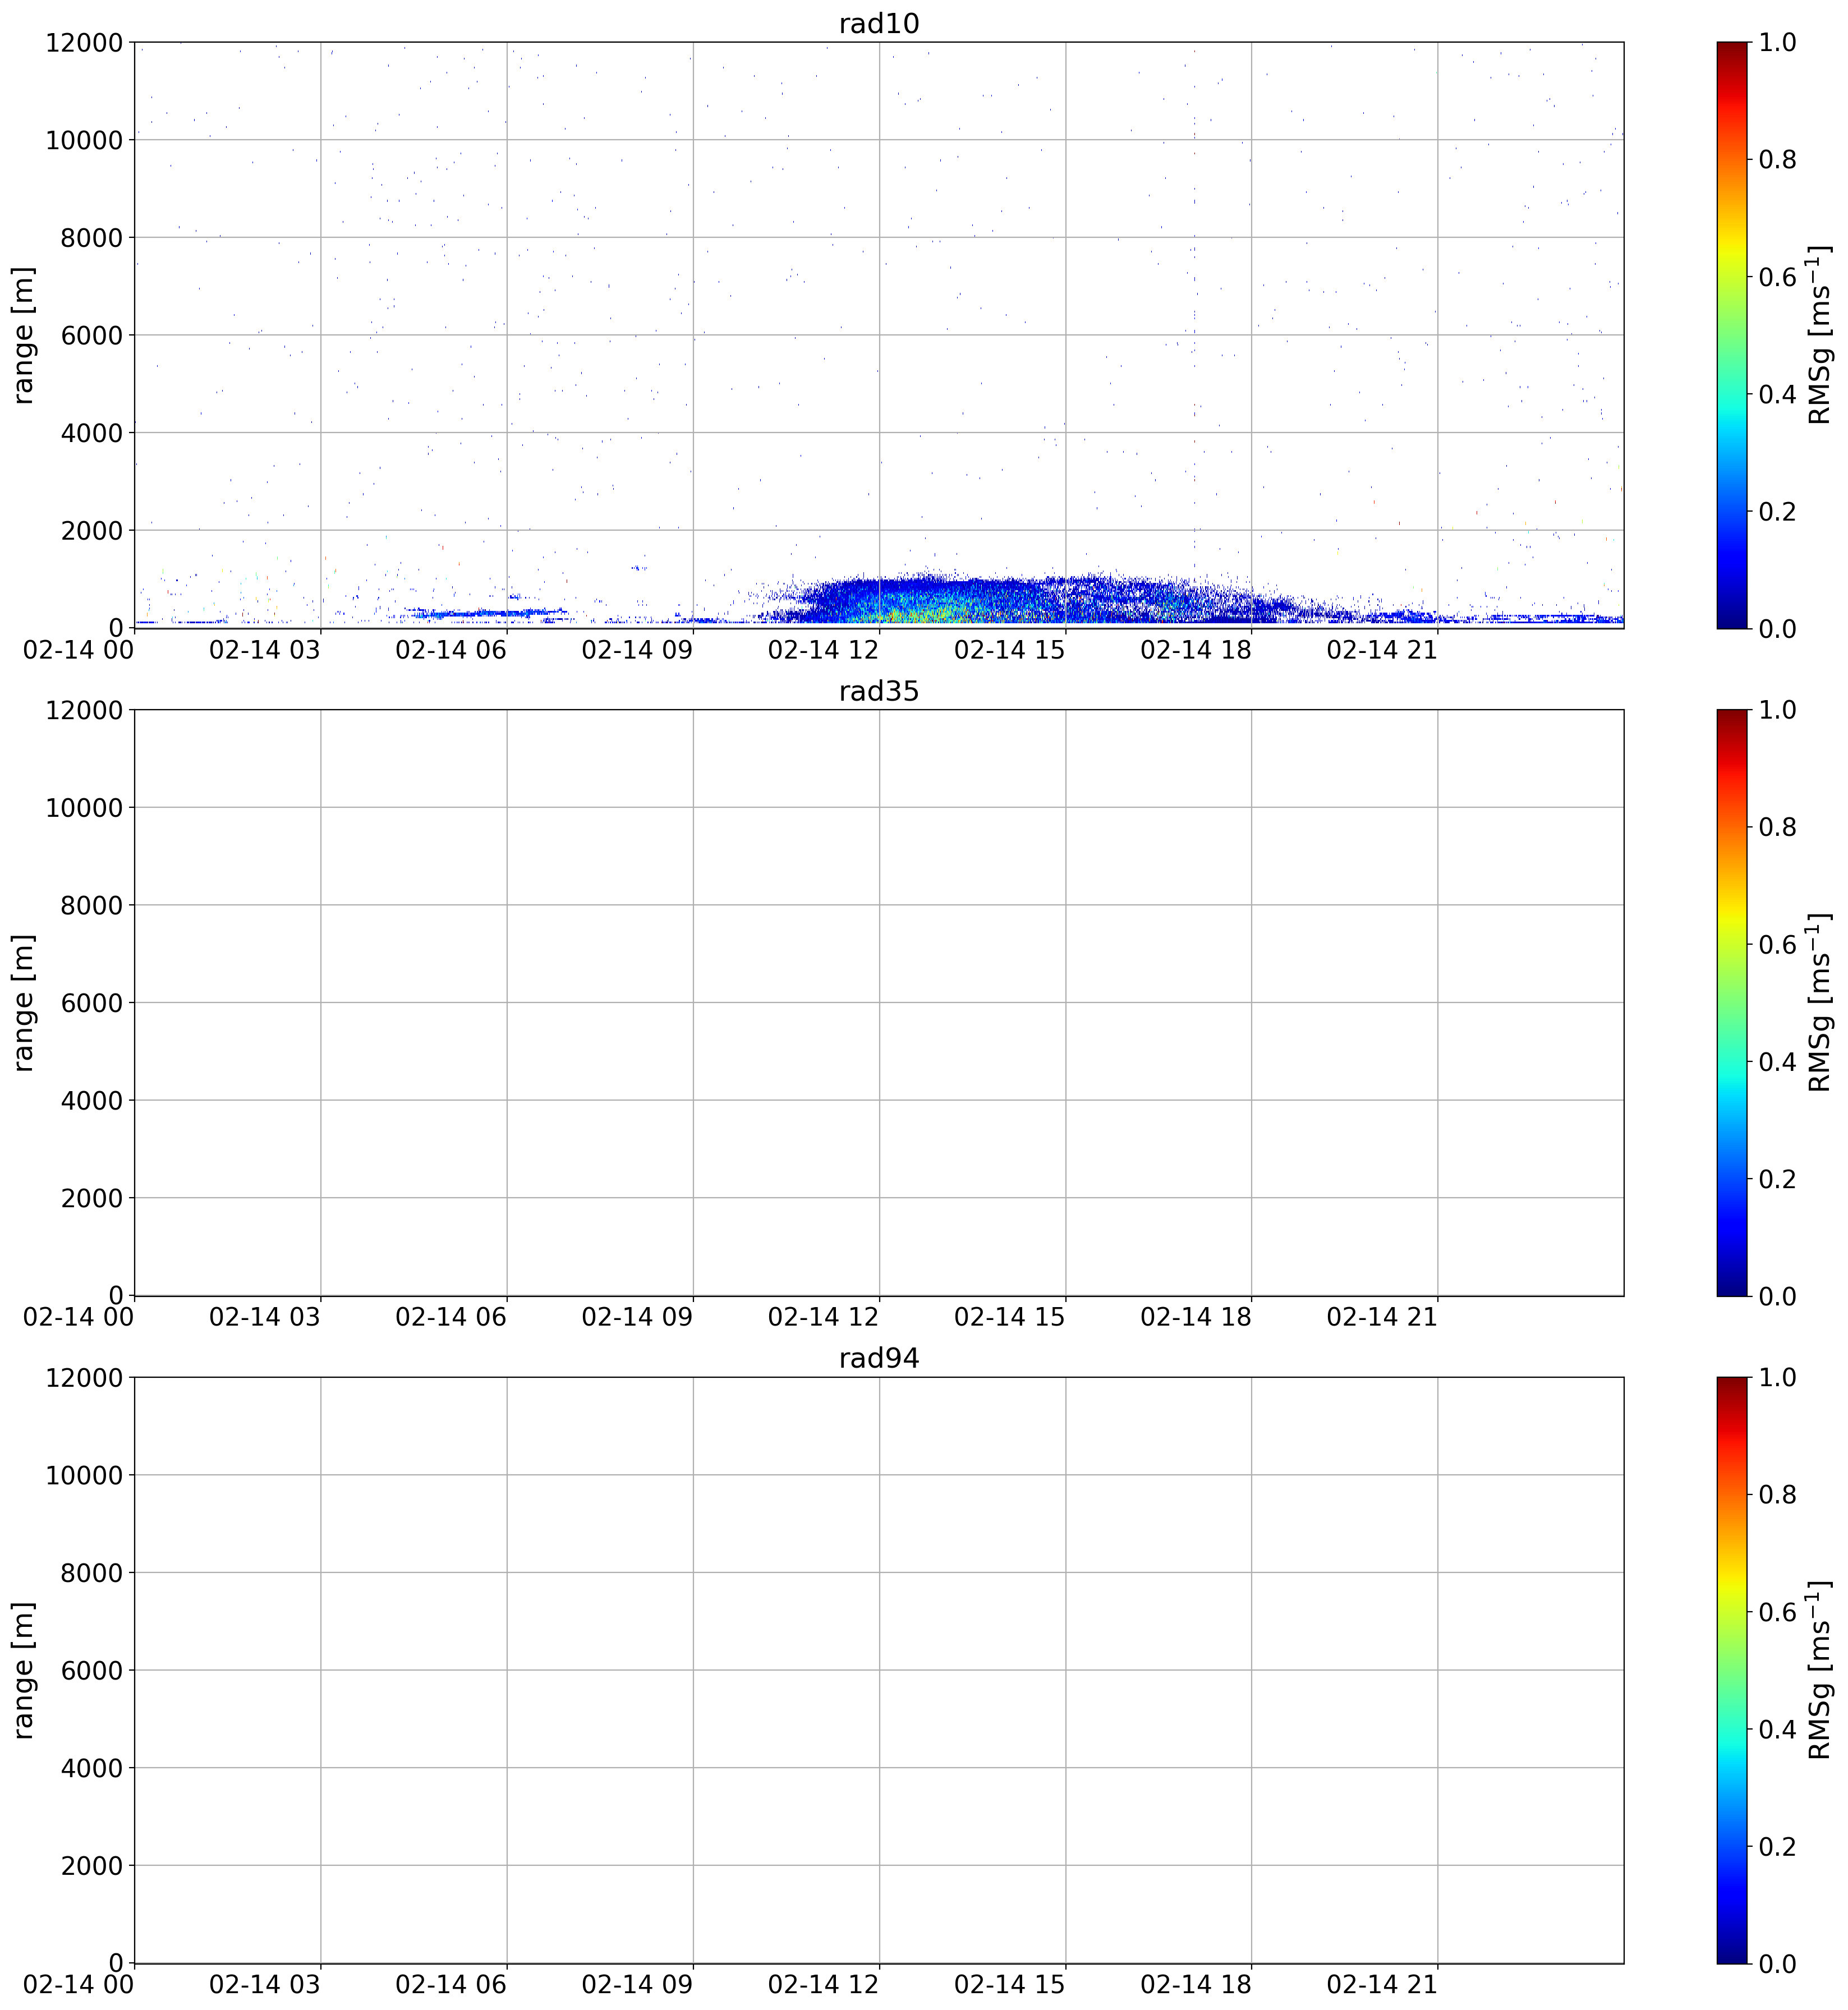This screenshot has height=2010, width=1848.
Task: Click the 2000 tick on rad94 y-axis
Action: (x=91, y=1865)
